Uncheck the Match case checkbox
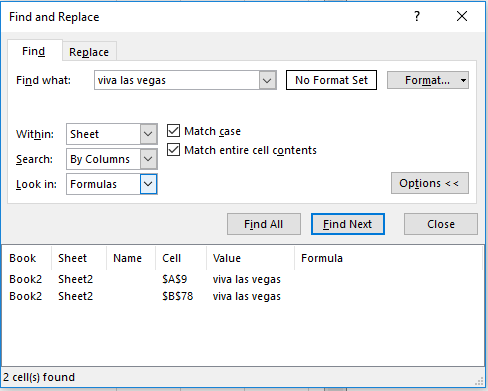Image resolution: width=488 pixels, height=391 pixels. [173, 131]
